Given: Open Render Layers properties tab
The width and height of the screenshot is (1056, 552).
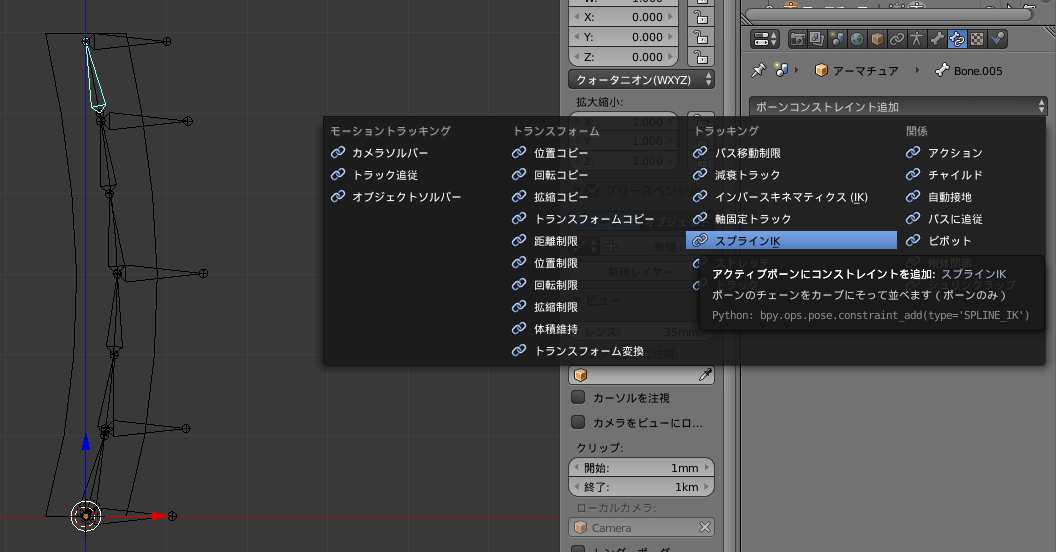Looking at the screenshot, I should (817, 39).
